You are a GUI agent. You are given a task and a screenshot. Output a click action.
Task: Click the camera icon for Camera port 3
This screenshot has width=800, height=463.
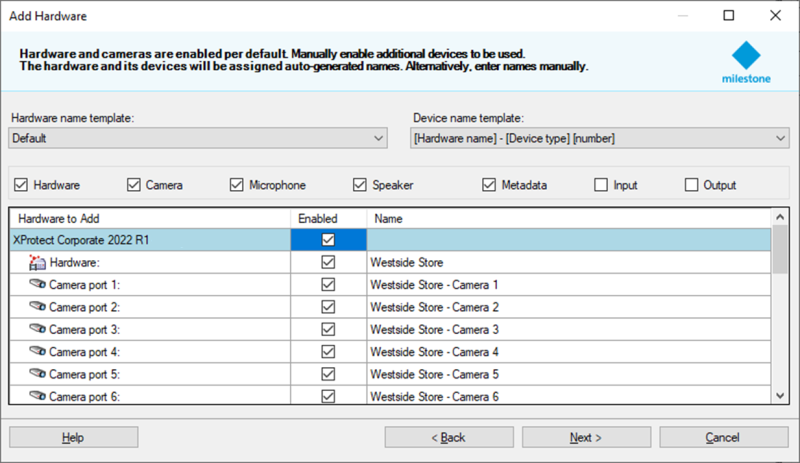click(x=38, y=329)
